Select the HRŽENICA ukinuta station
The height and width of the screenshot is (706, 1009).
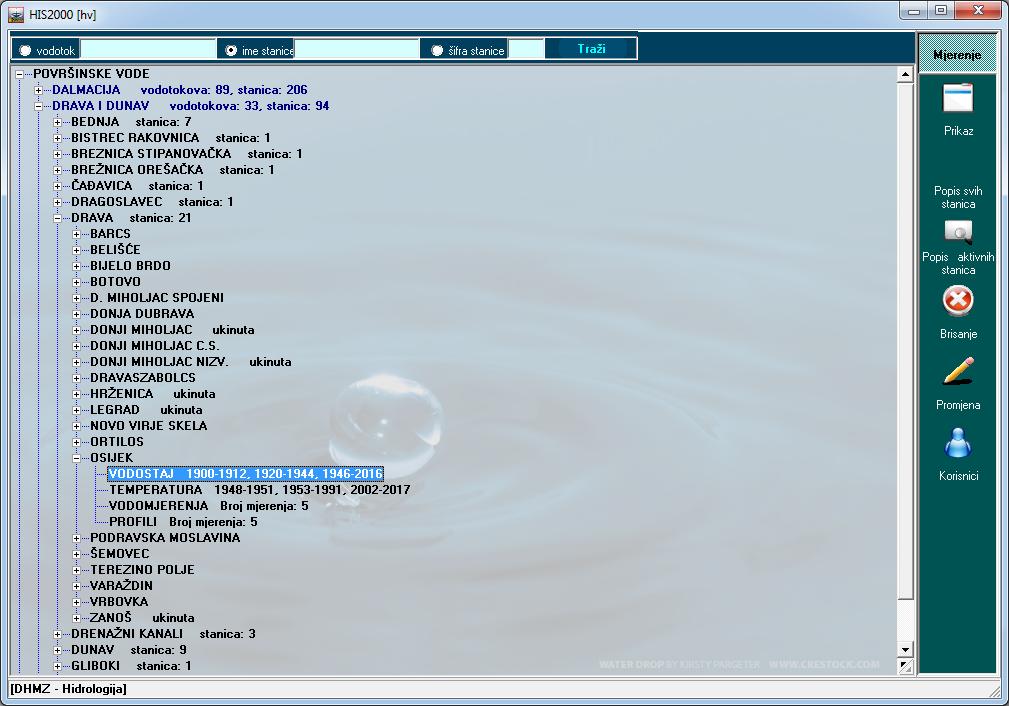(153, 394)
